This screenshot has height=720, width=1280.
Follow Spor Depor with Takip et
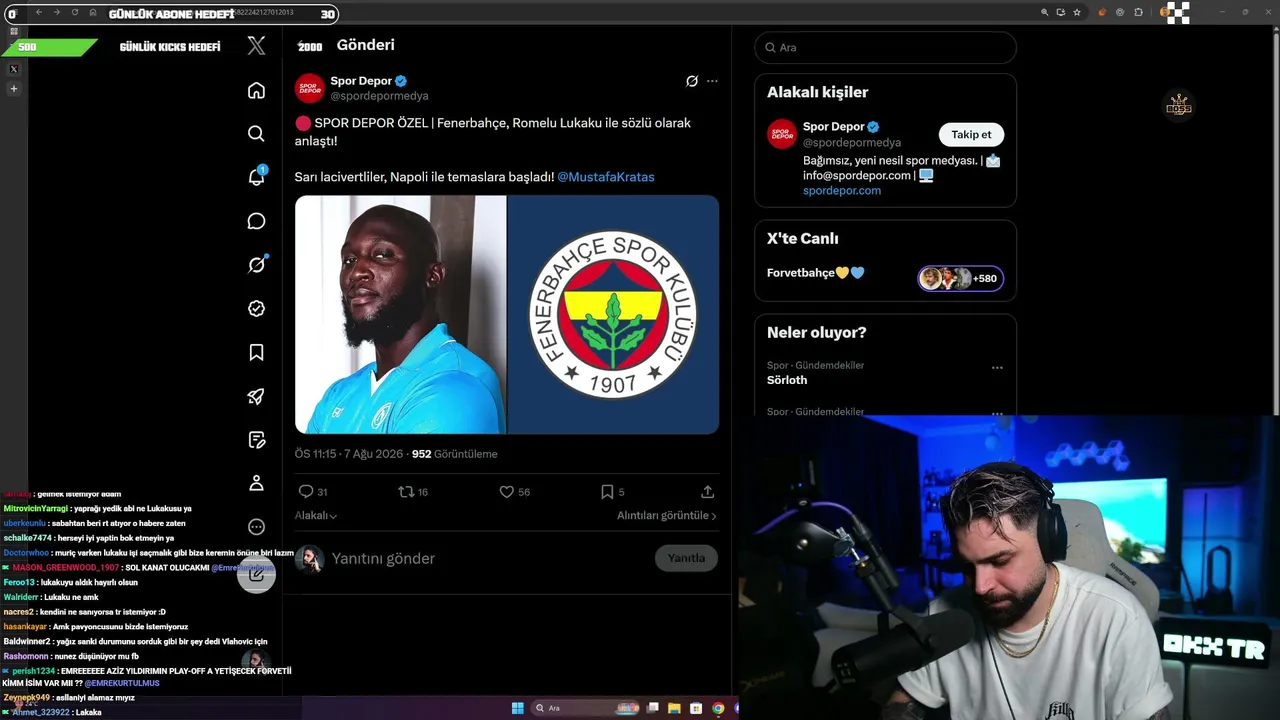(x=971, y=134)
